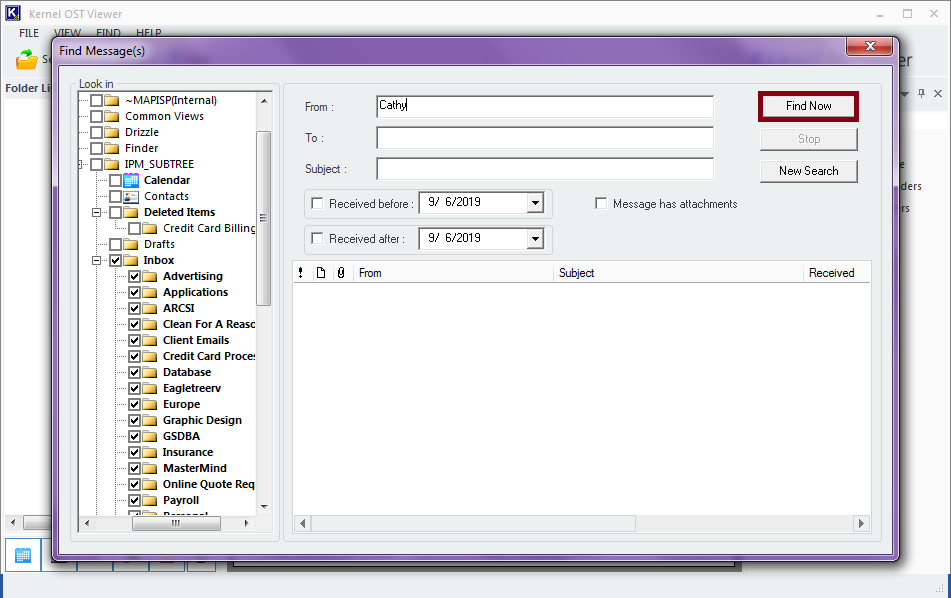Select the ~MAPISP(Internal) folder
951x598 pixels.
[x=170, y=100]
